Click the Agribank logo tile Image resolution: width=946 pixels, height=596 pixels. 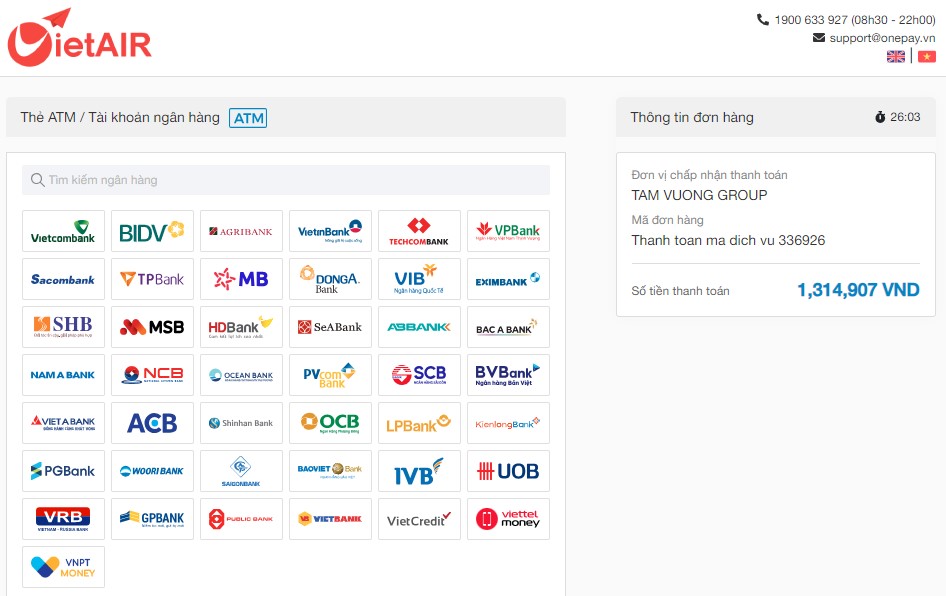pos(241,231)
